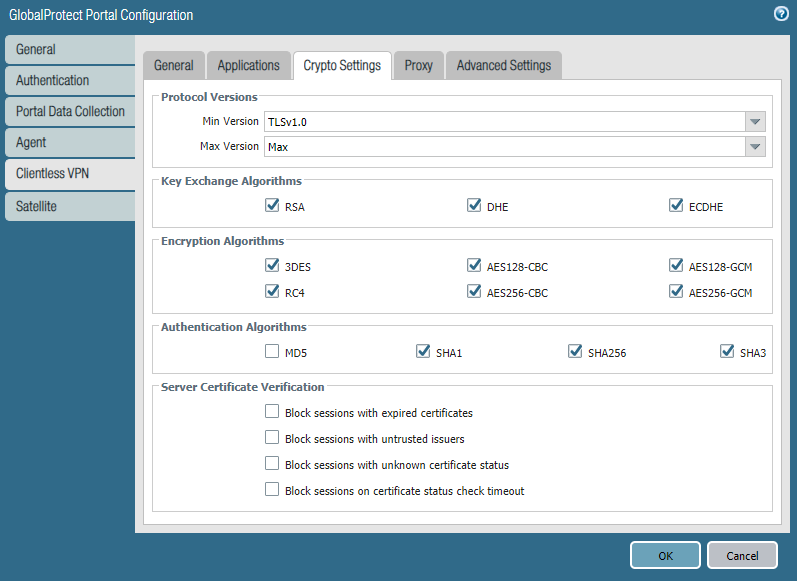Click the help question mark icon
797x581 pixels.
tap(781, 14)
